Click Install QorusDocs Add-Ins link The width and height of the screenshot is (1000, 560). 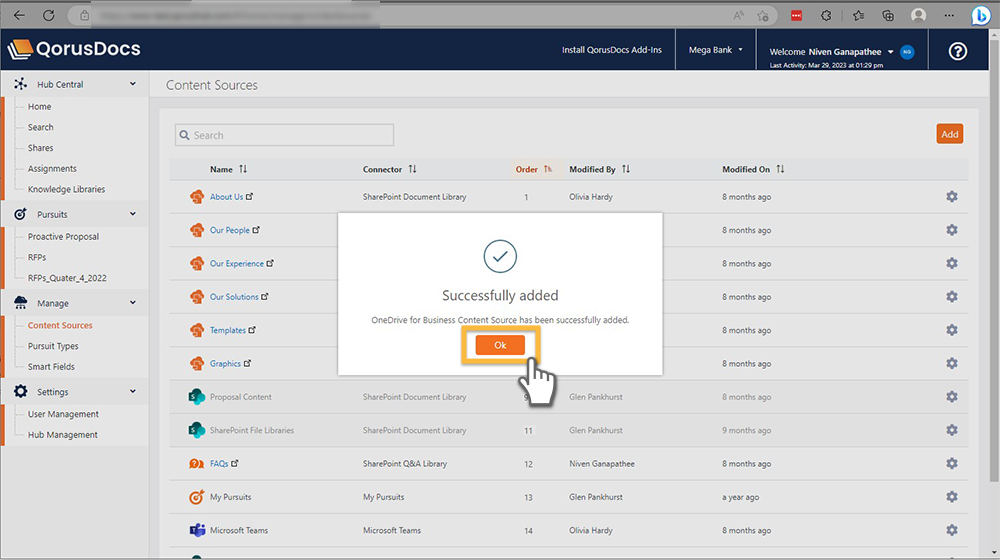click(x=612, y=50)
